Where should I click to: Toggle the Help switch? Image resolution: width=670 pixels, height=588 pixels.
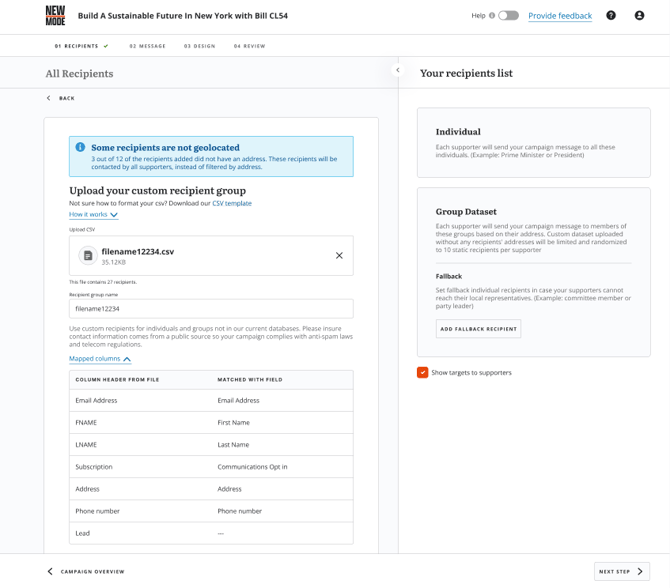click(508, 16)
